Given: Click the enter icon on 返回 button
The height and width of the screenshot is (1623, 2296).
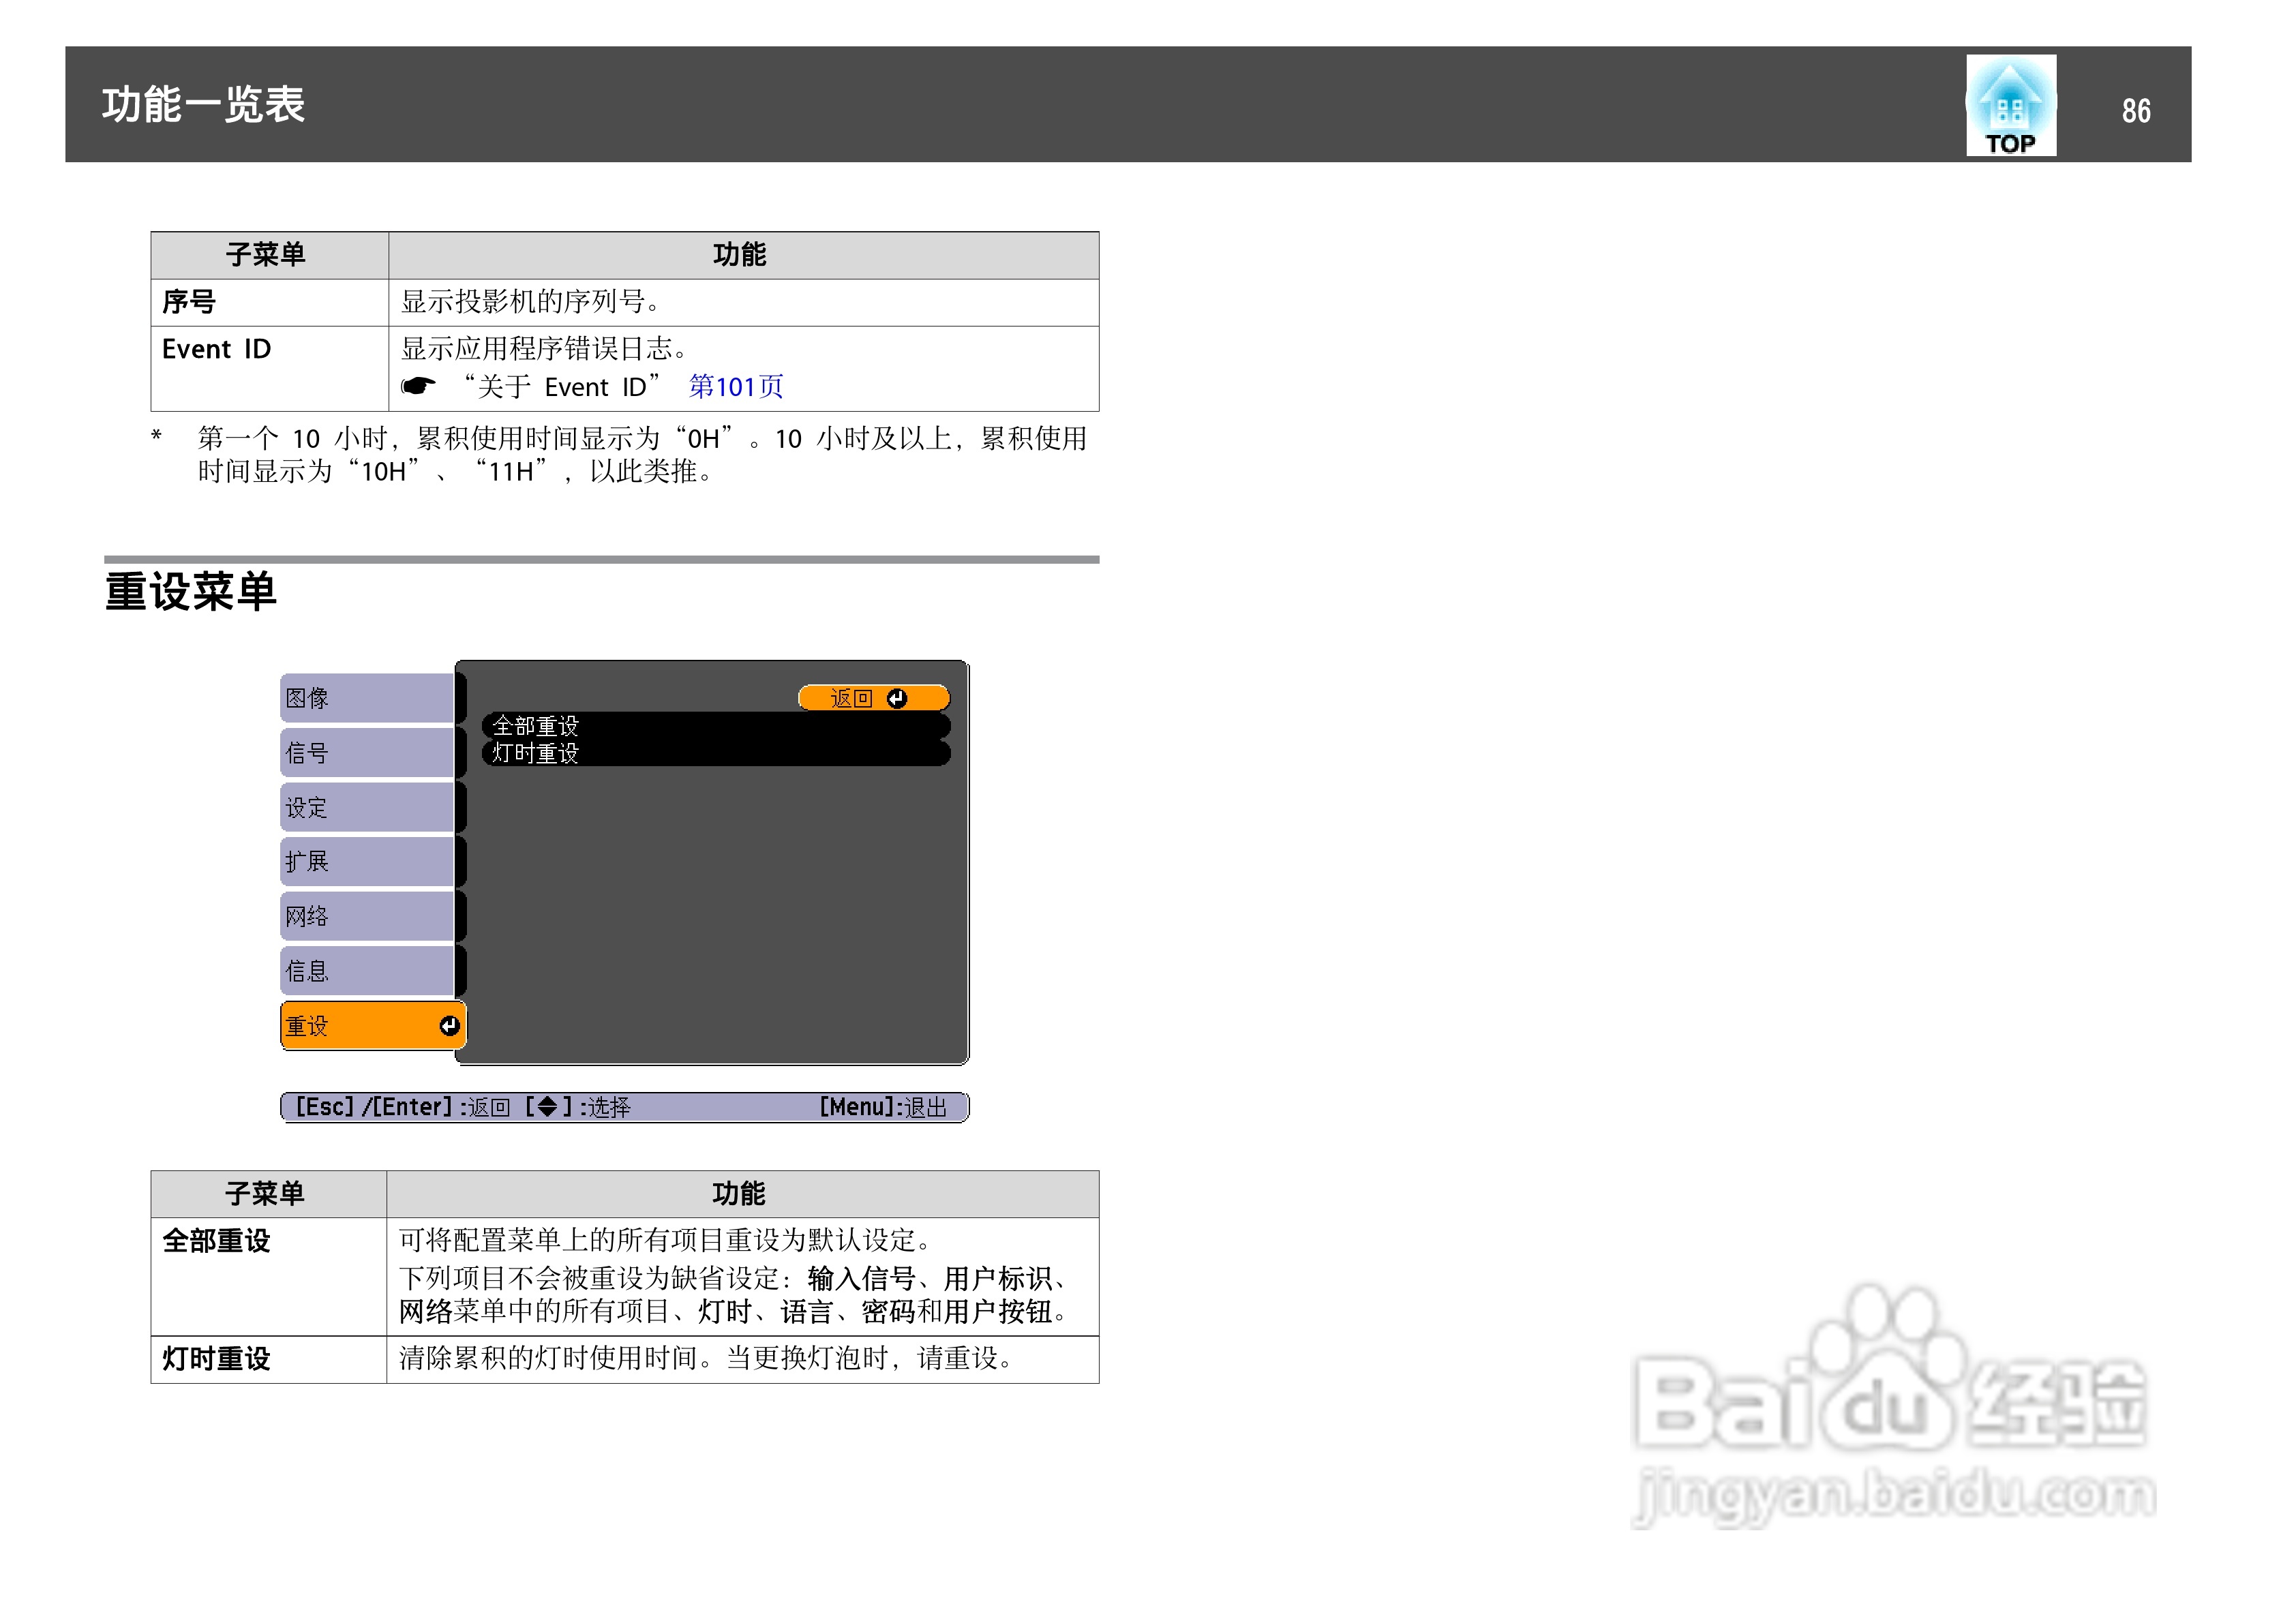Looking at the screenshot, I should (x=896, y=698).
